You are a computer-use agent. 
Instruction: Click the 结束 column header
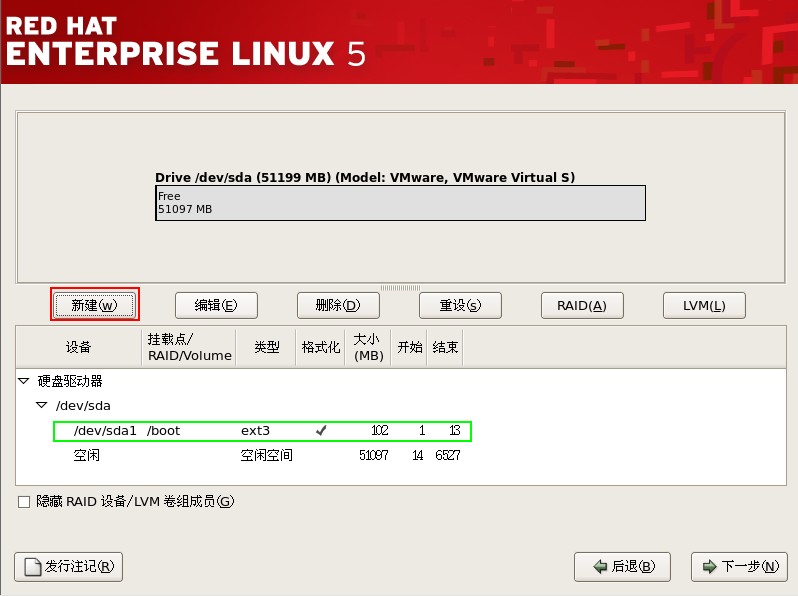point(445,347)
